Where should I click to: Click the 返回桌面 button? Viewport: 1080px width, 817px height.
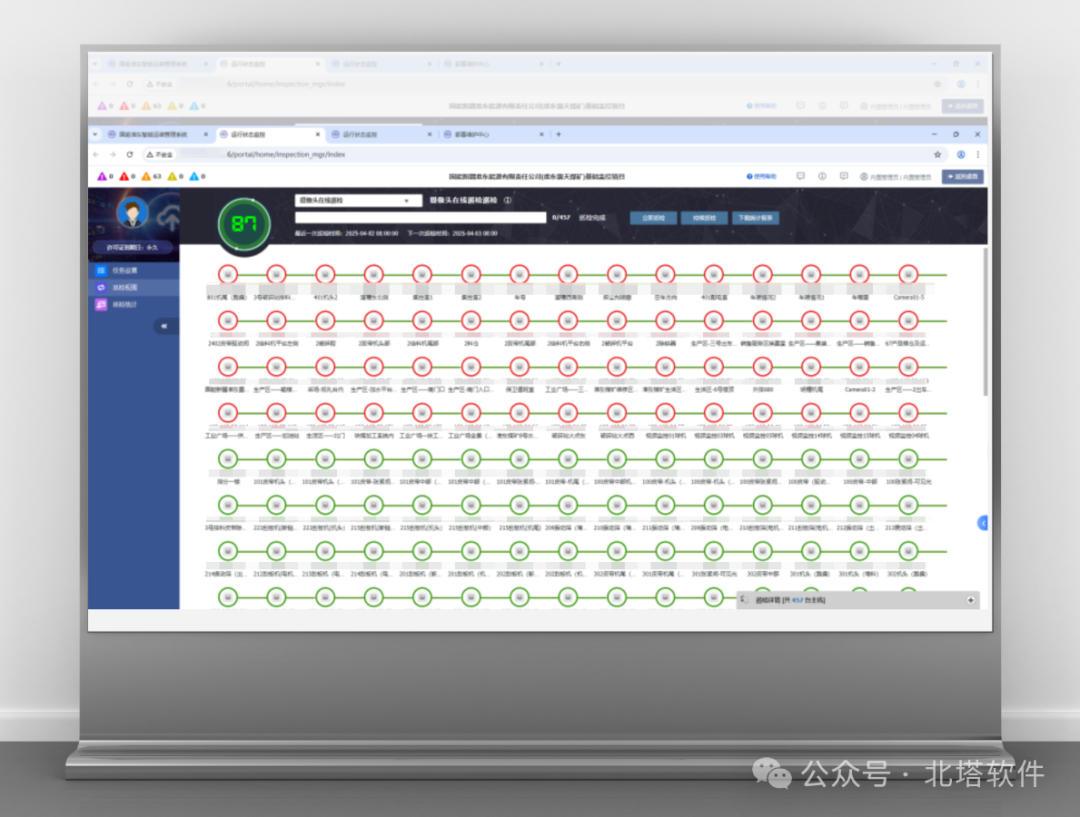tap(963, 176)
